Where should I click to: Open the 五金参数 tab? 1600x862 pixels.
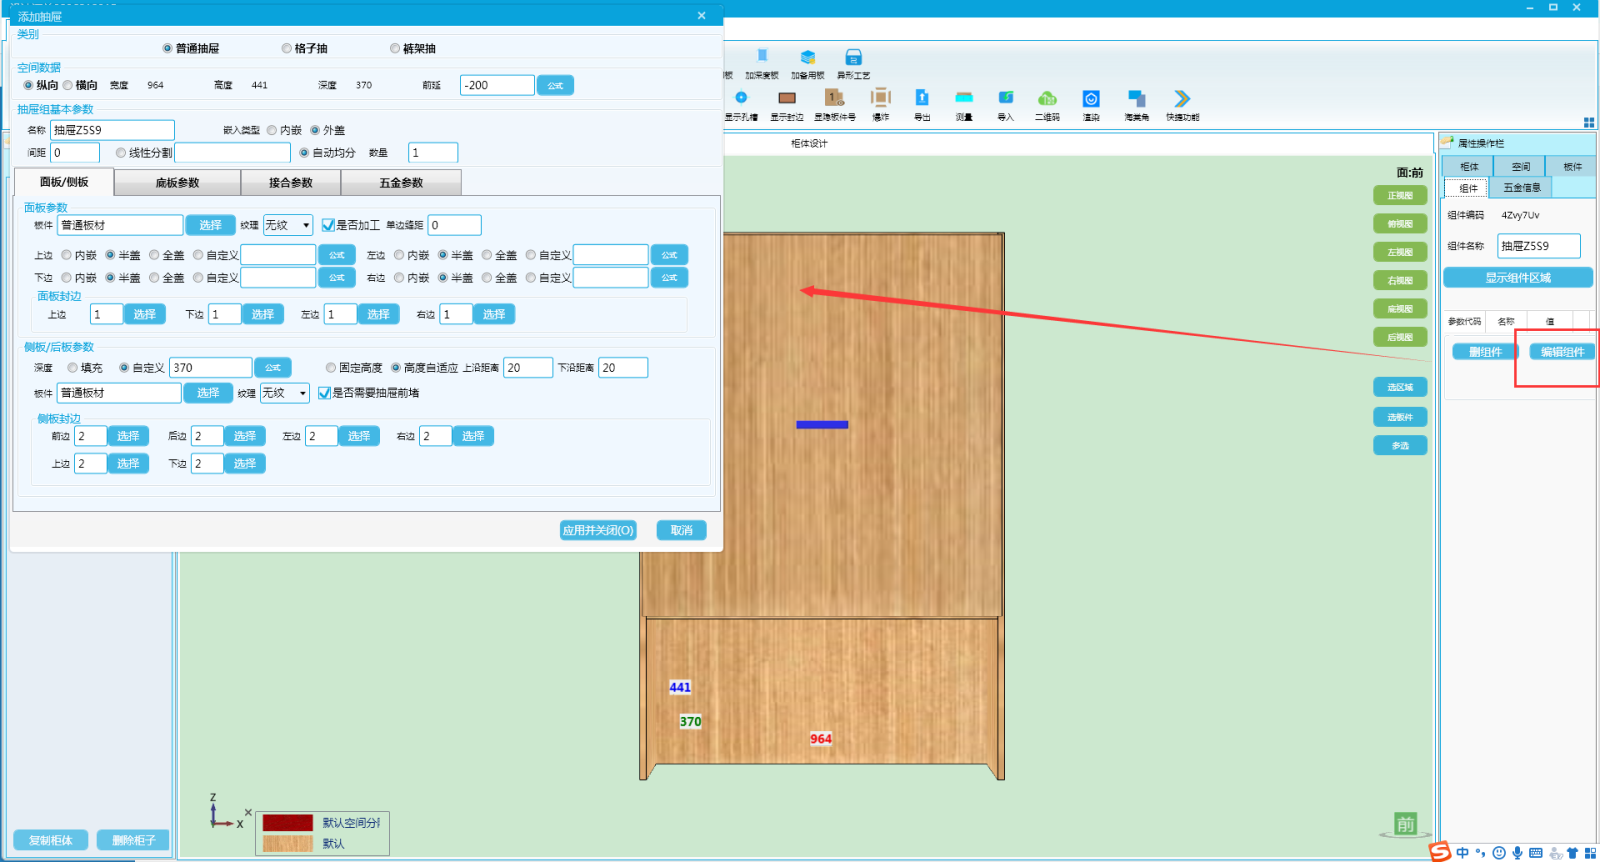click(401, 183)
